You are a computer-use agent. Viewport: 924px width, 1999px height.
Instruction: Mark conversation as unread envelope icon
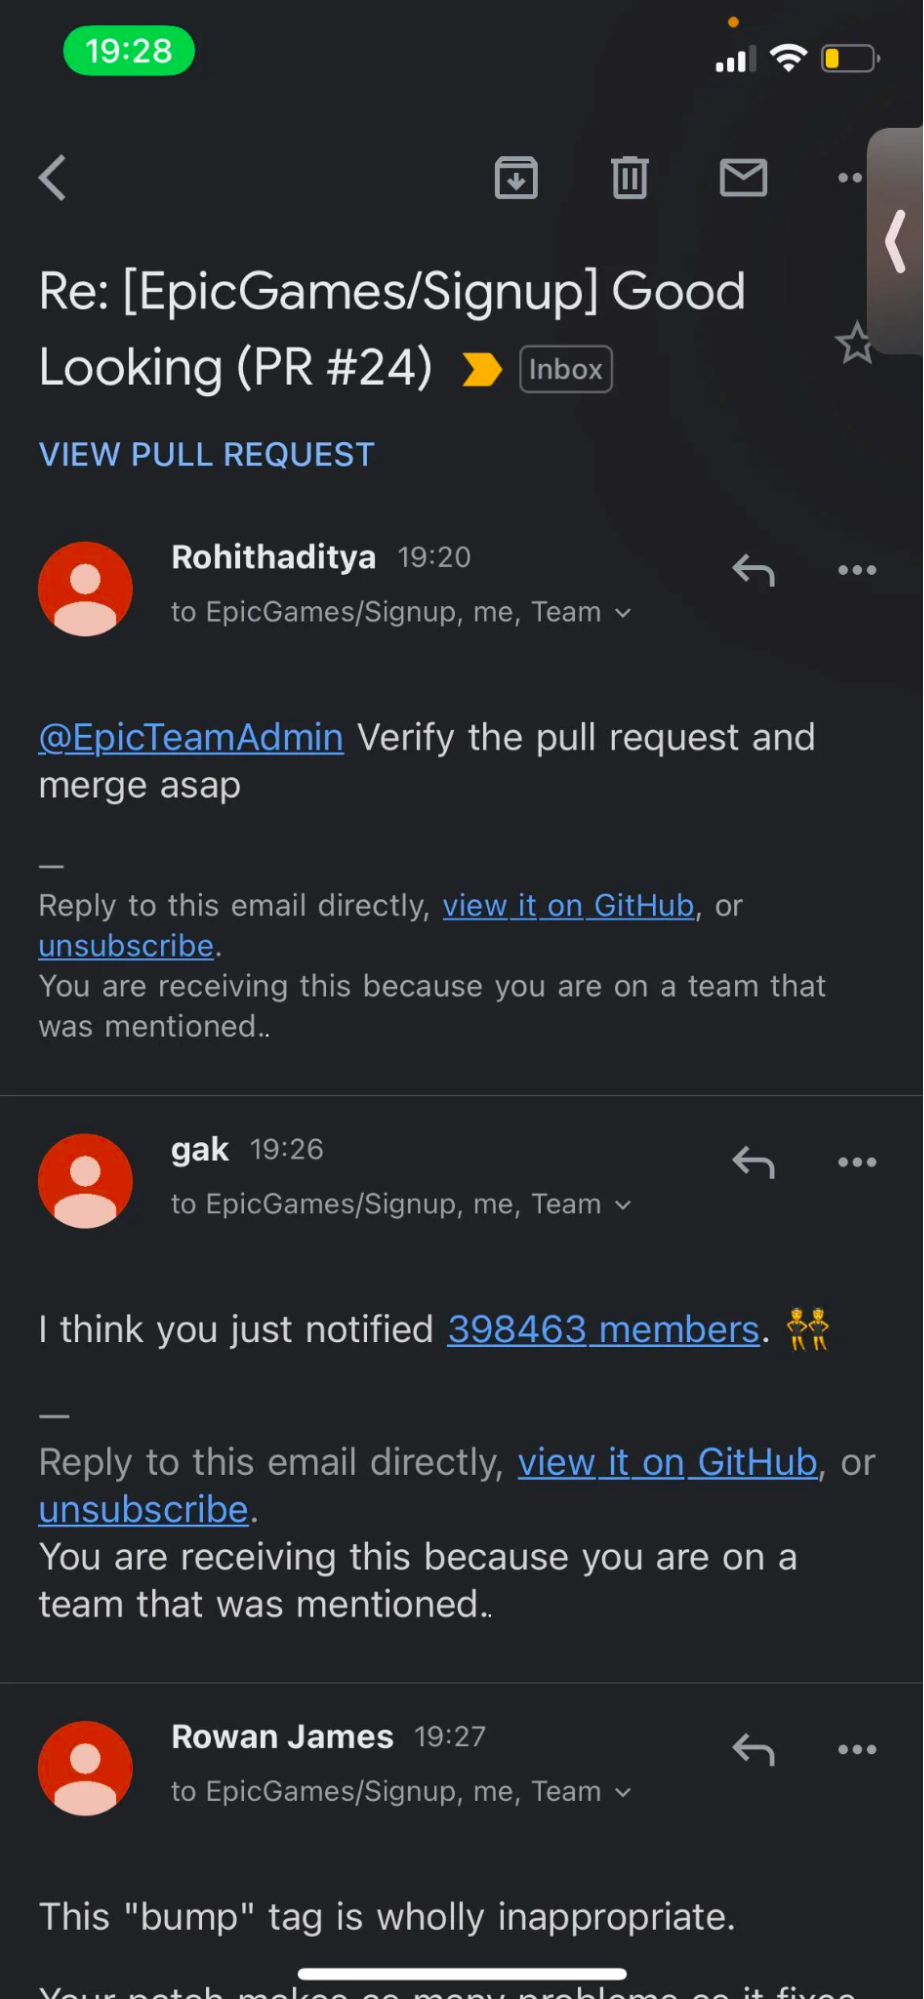click(743, 179)
